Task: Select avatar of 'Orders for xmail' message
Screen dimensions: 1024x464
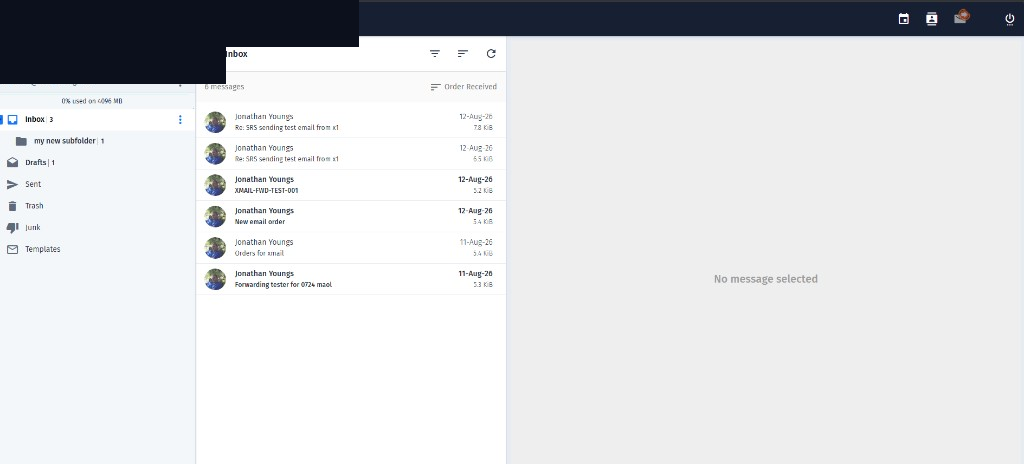Action: pos(215,248)
